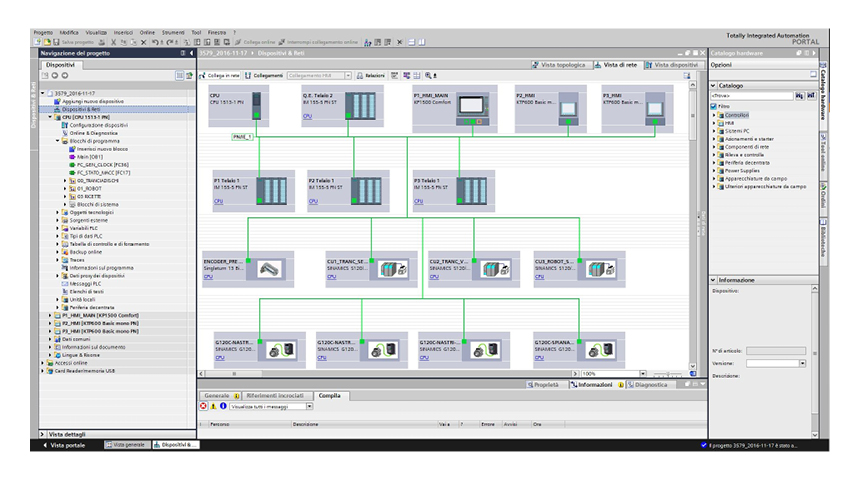This screenshot has height=480, width=860.
Task: Click the undo arrow icon
Action: [155, 42]
